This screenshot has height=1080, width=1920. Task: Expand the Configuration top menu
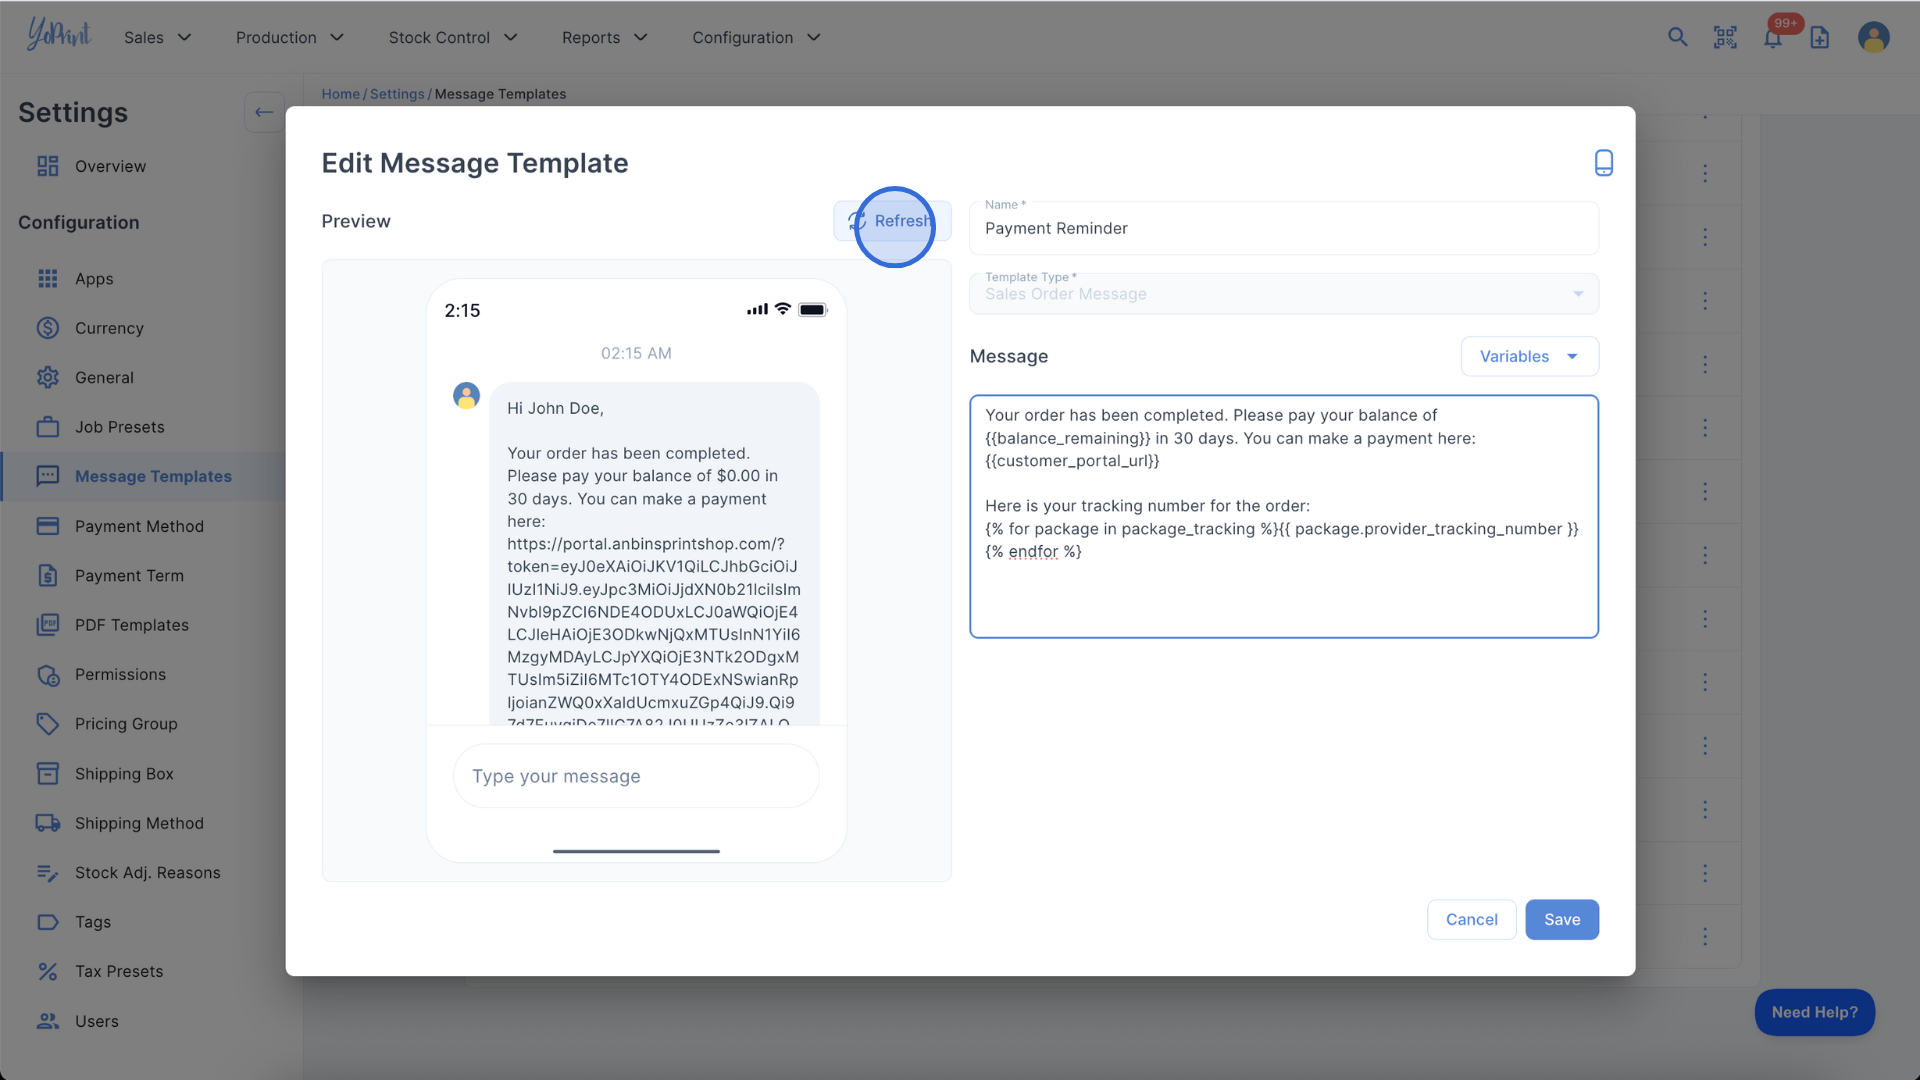756,37
